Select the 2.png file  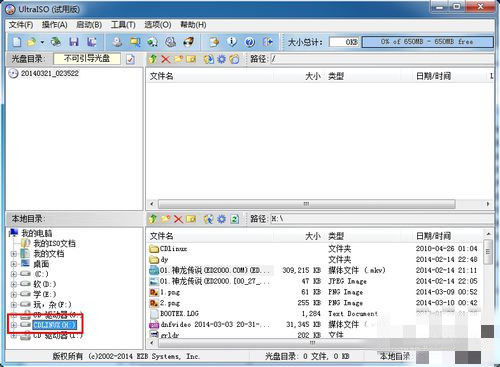pyautogui.click(x=170, y=303)
